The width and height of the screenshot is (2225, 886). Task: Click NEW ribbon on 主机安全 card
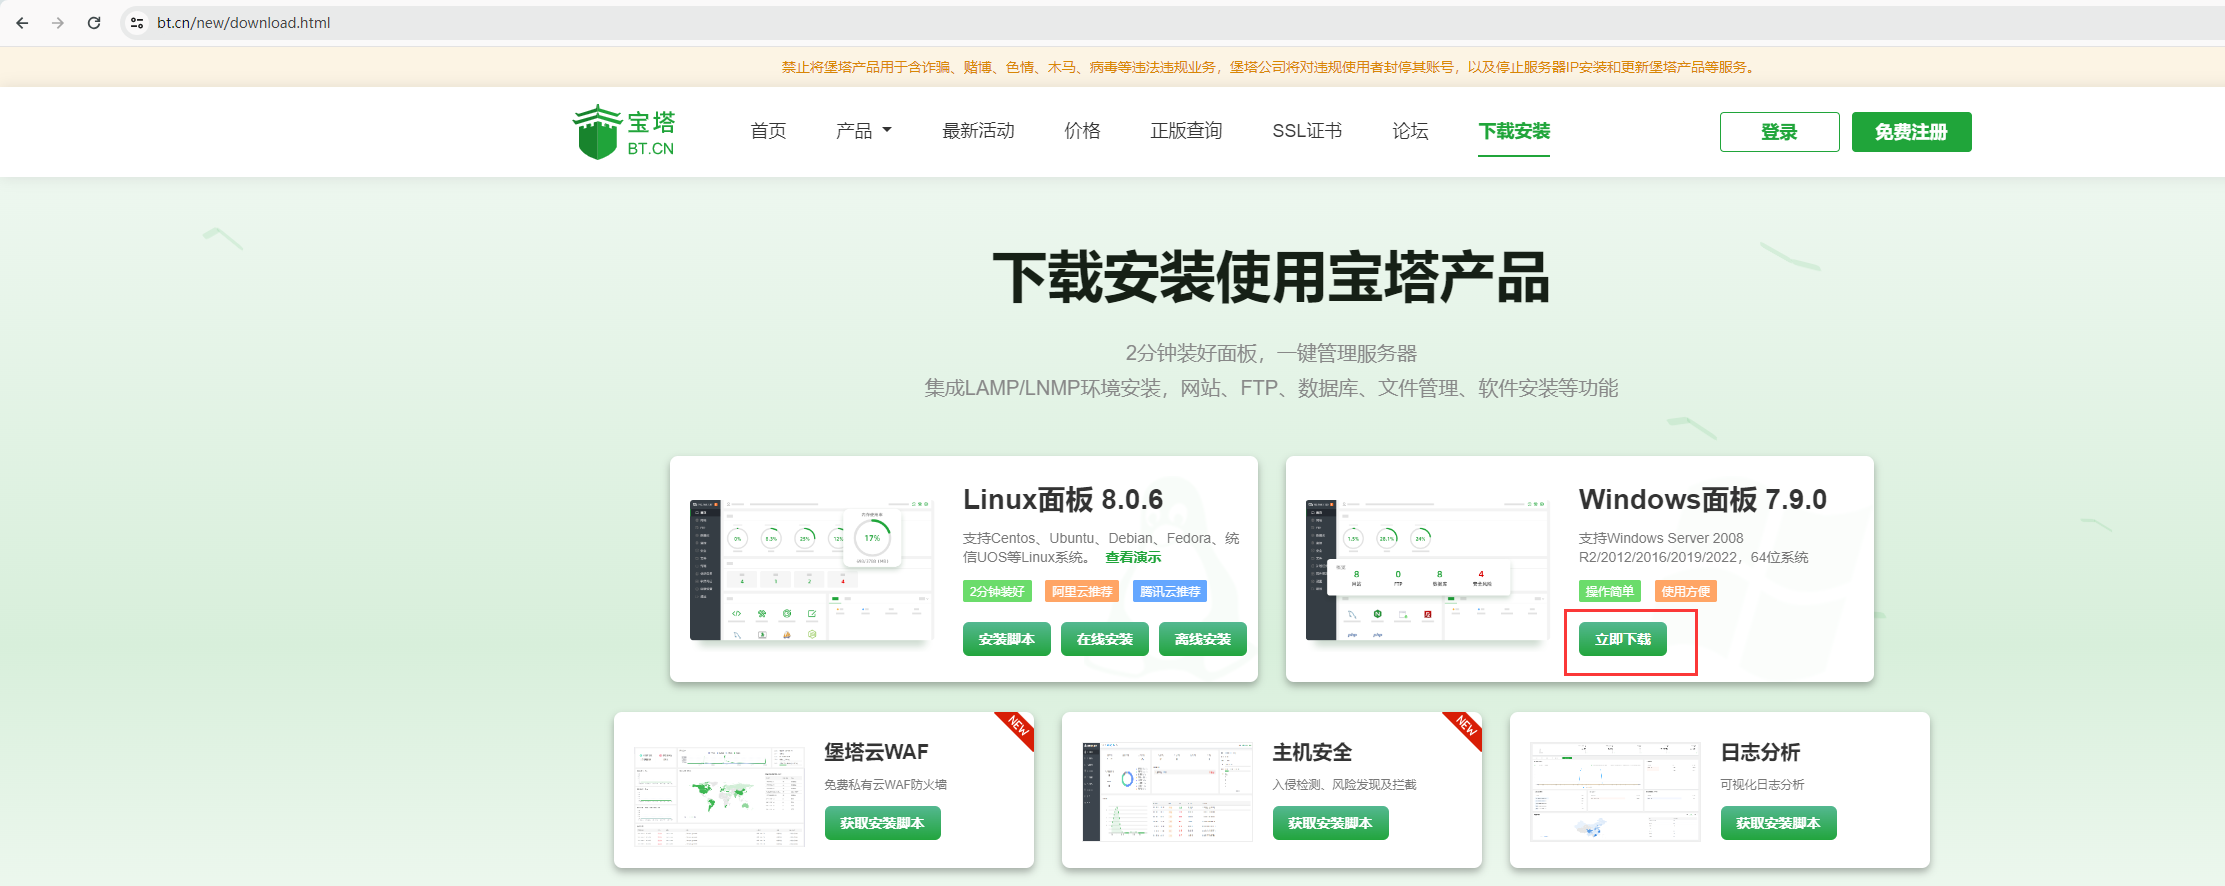pos(1466,727)
